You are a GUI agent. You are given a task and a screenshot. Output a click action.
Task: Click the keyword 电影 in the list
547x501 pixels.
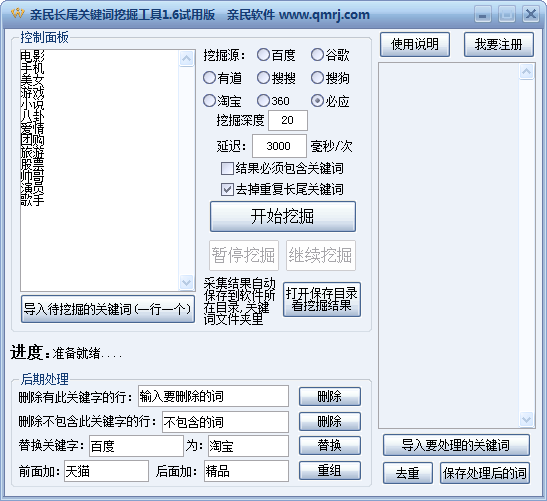[x=32, y=56]
